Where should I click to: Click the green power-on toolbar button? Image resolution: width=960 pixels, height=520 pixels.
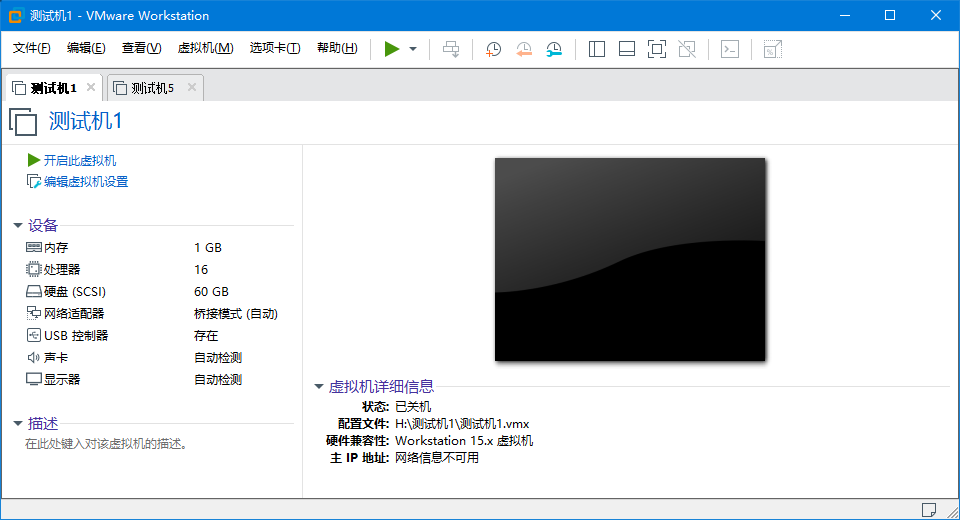click(391, 49)
